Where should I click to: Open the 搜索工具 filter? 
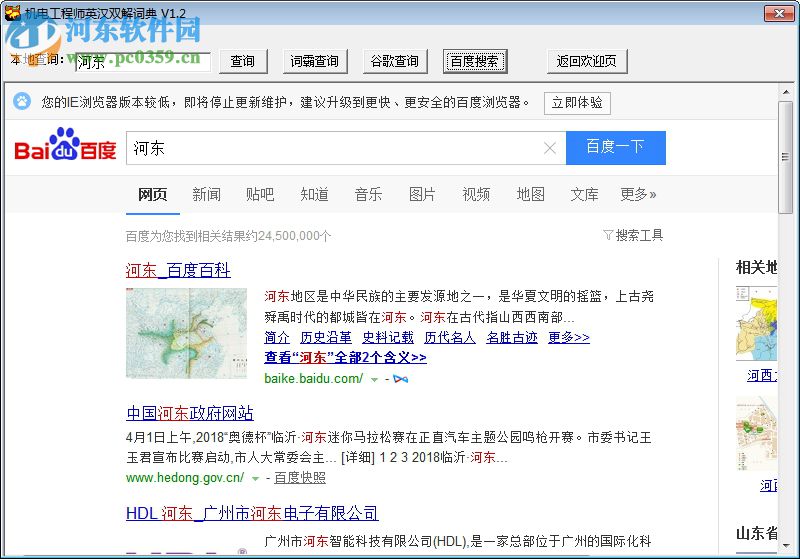[633, 235]
